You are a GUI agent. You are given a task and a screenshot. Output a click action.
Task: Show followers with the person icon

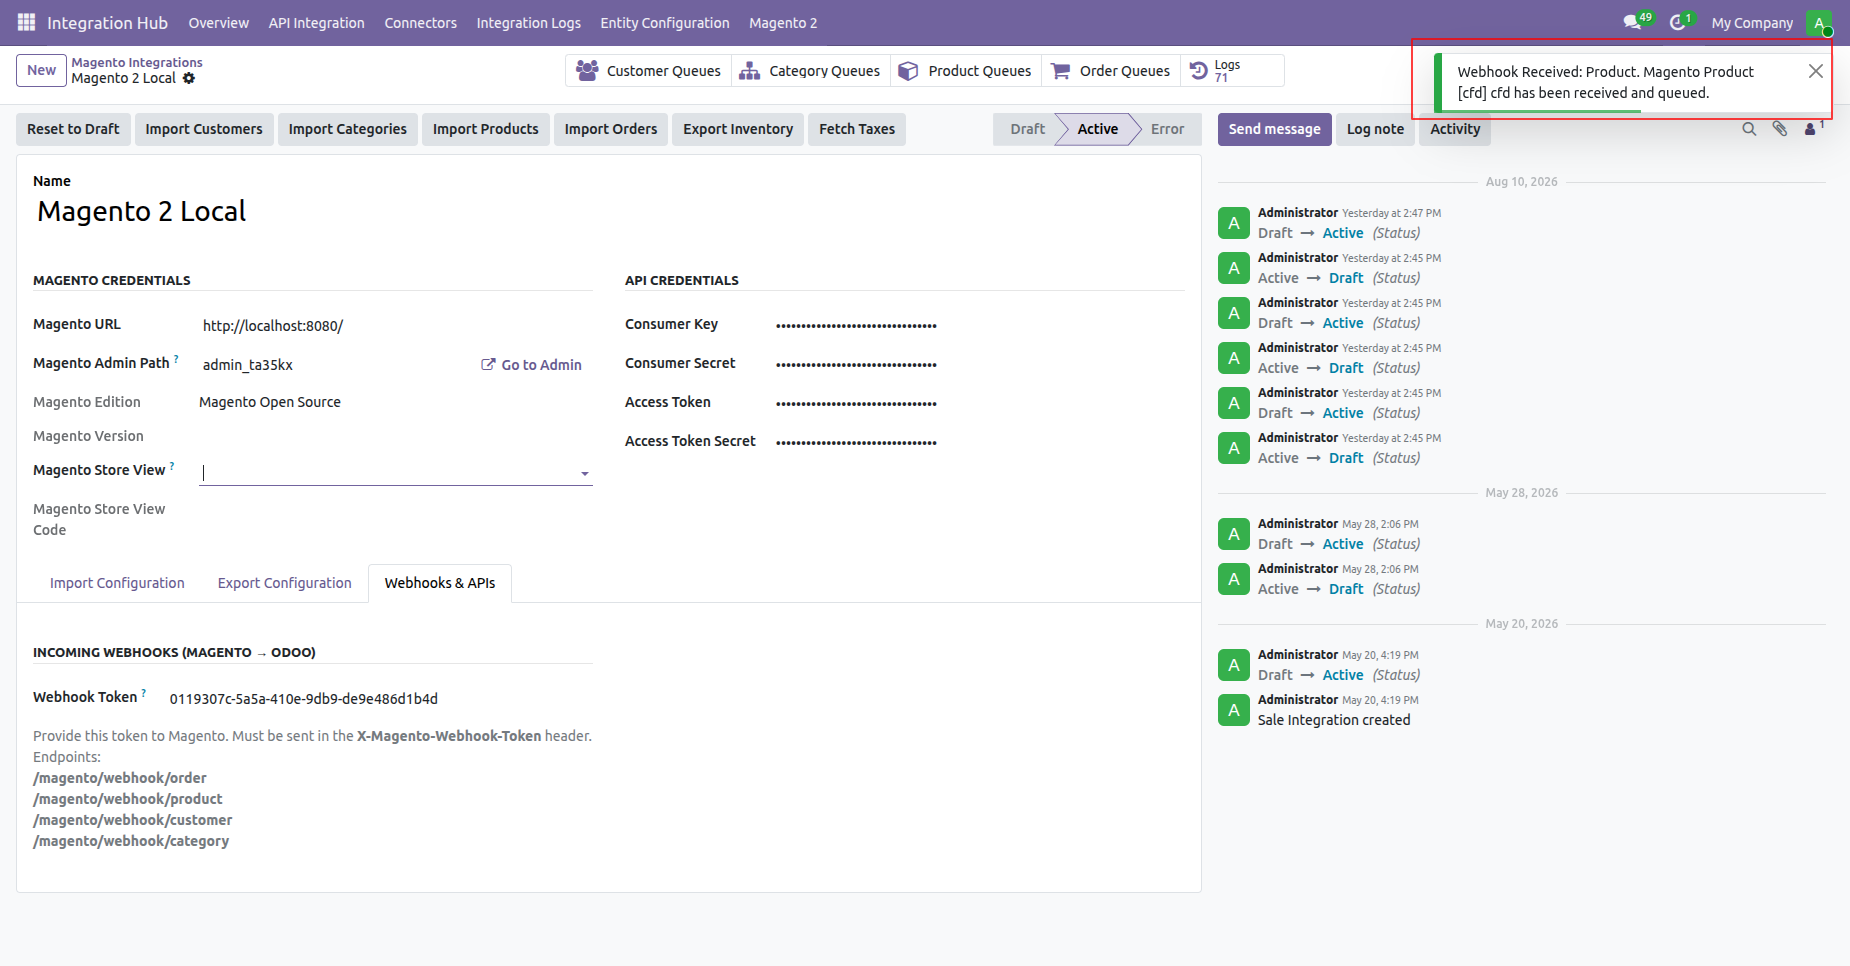point(1813,129)
